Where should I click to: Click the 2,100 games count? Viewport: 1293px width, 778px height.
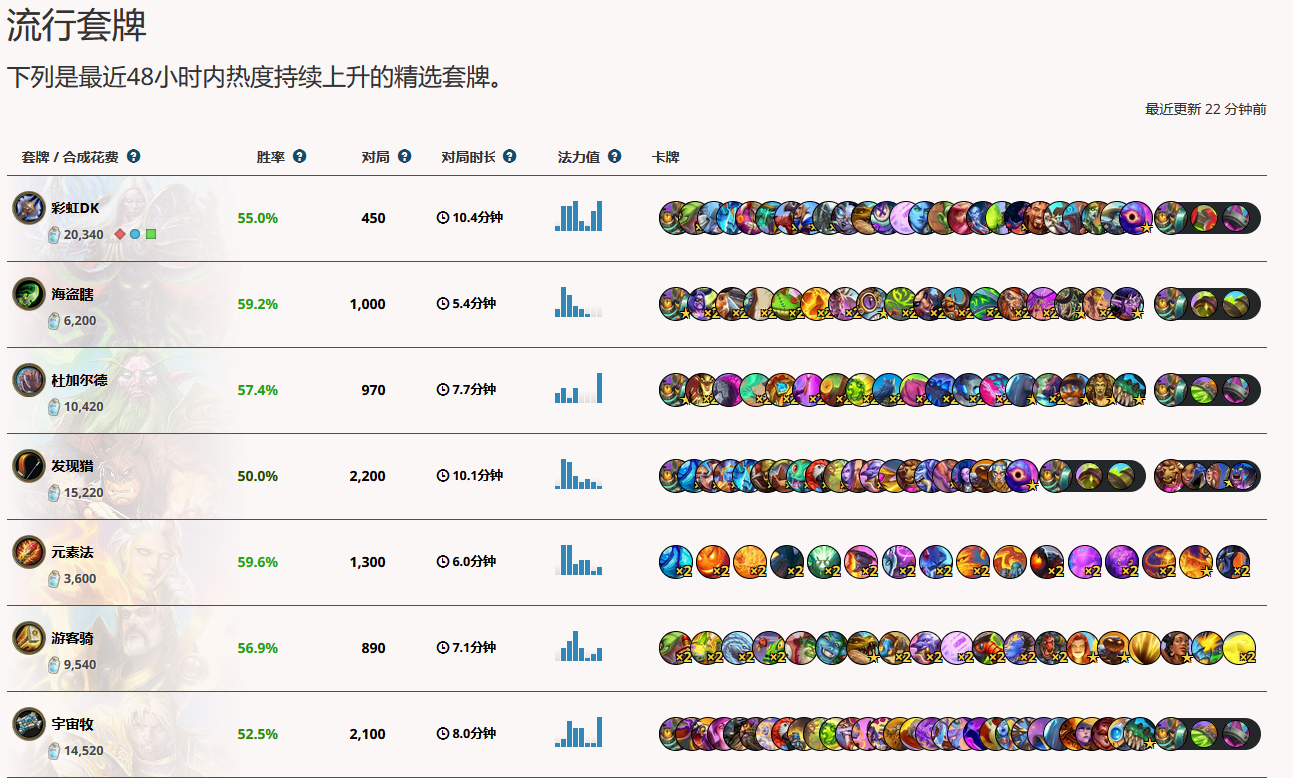point(367,734)
